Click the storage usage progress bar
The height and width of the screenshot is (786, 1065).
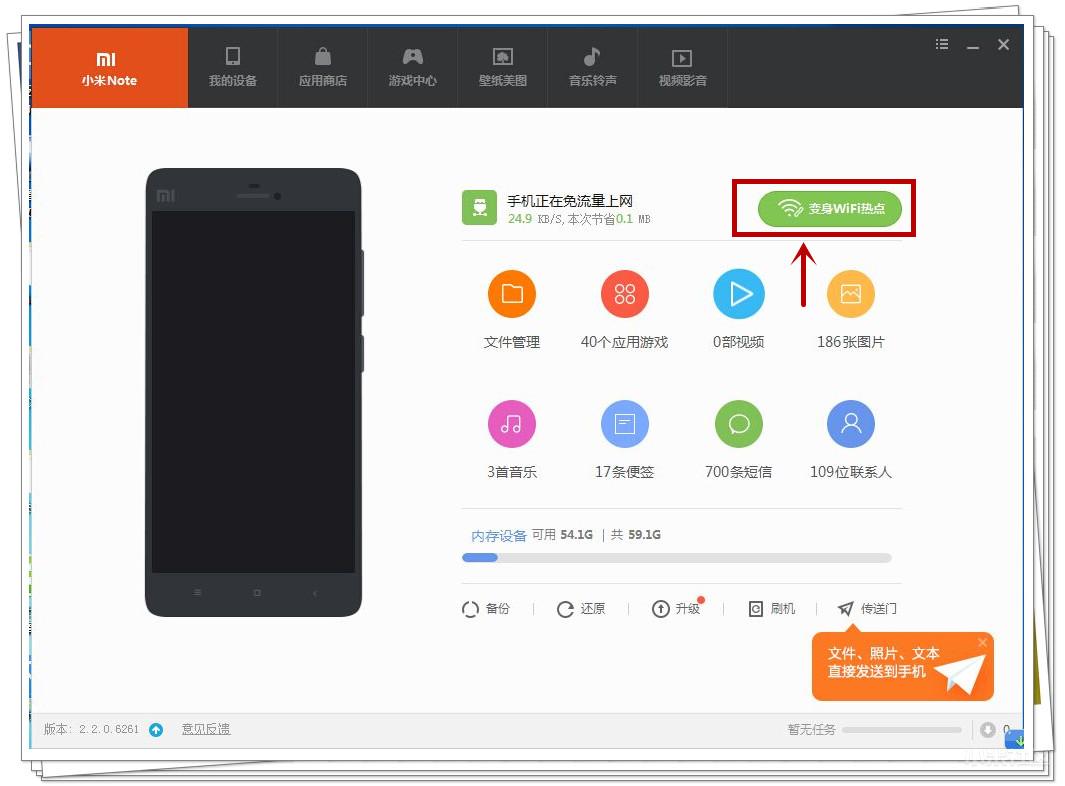coord(676,558)
